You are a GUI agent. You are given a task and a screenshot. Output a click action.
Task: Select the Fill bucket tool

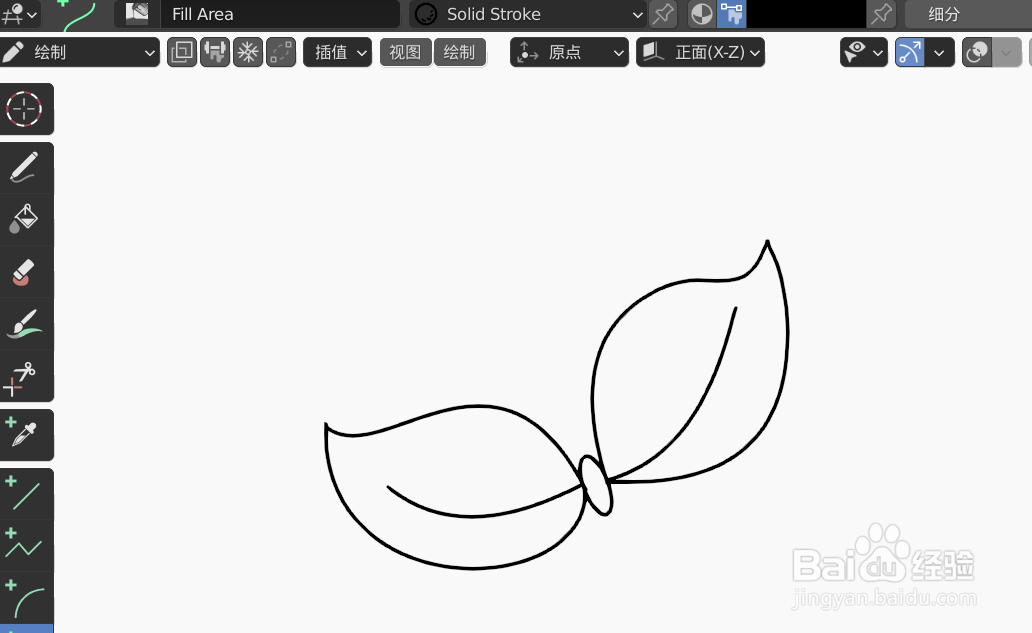pos(27,219)
